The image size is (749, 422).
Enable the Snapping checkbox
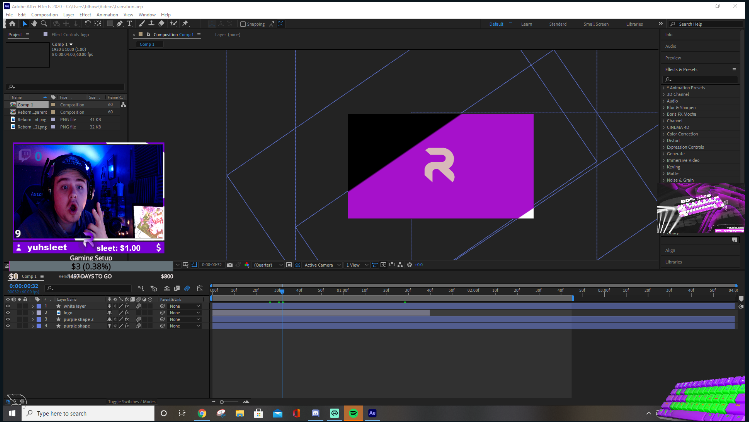243,24
